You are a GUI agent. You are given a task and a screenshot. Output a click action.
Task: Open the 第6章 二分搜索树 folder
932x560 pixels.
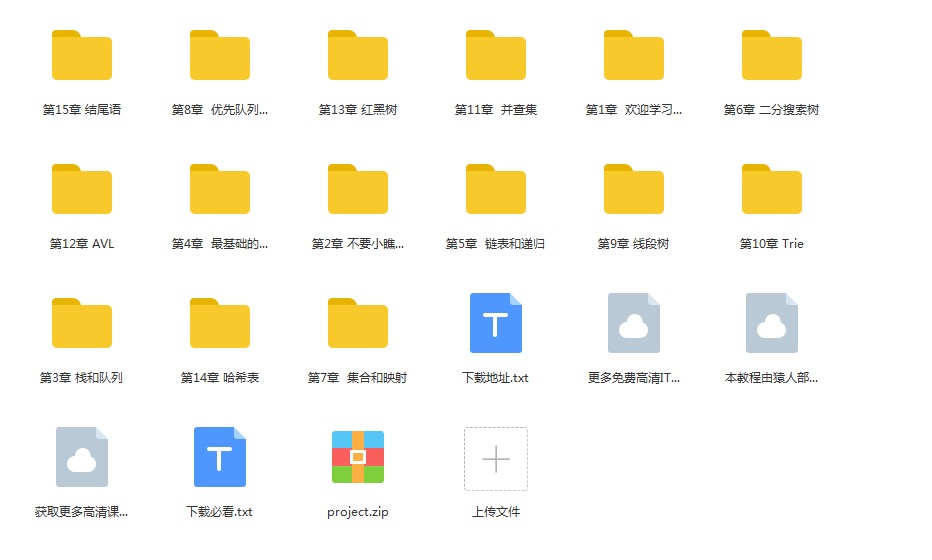coord(772,56)
